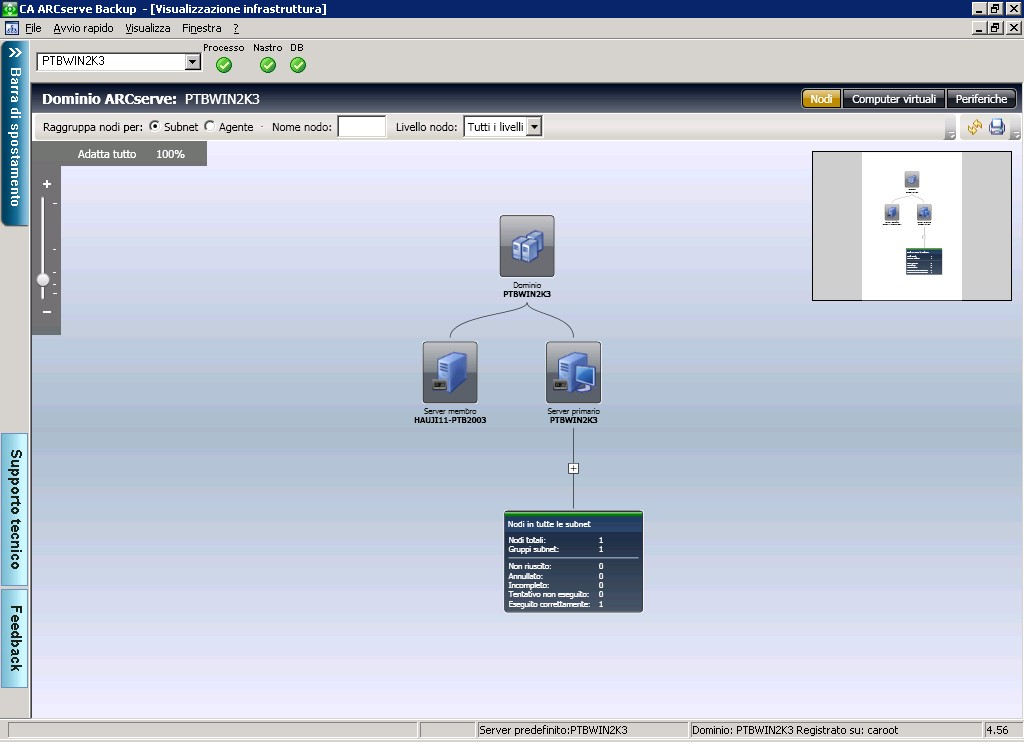1024x742 pixels.
Task: Switch to Computer virtuali view
Action: pos(893,99)
